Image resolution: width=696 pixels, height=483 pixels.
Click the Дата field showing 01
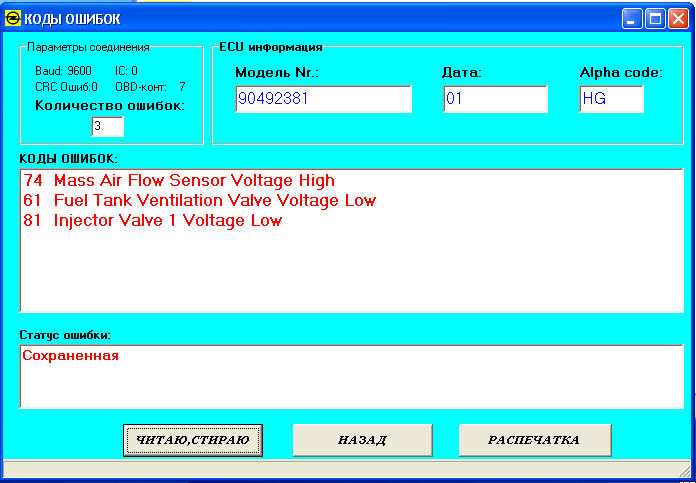[x=495, y=99]
